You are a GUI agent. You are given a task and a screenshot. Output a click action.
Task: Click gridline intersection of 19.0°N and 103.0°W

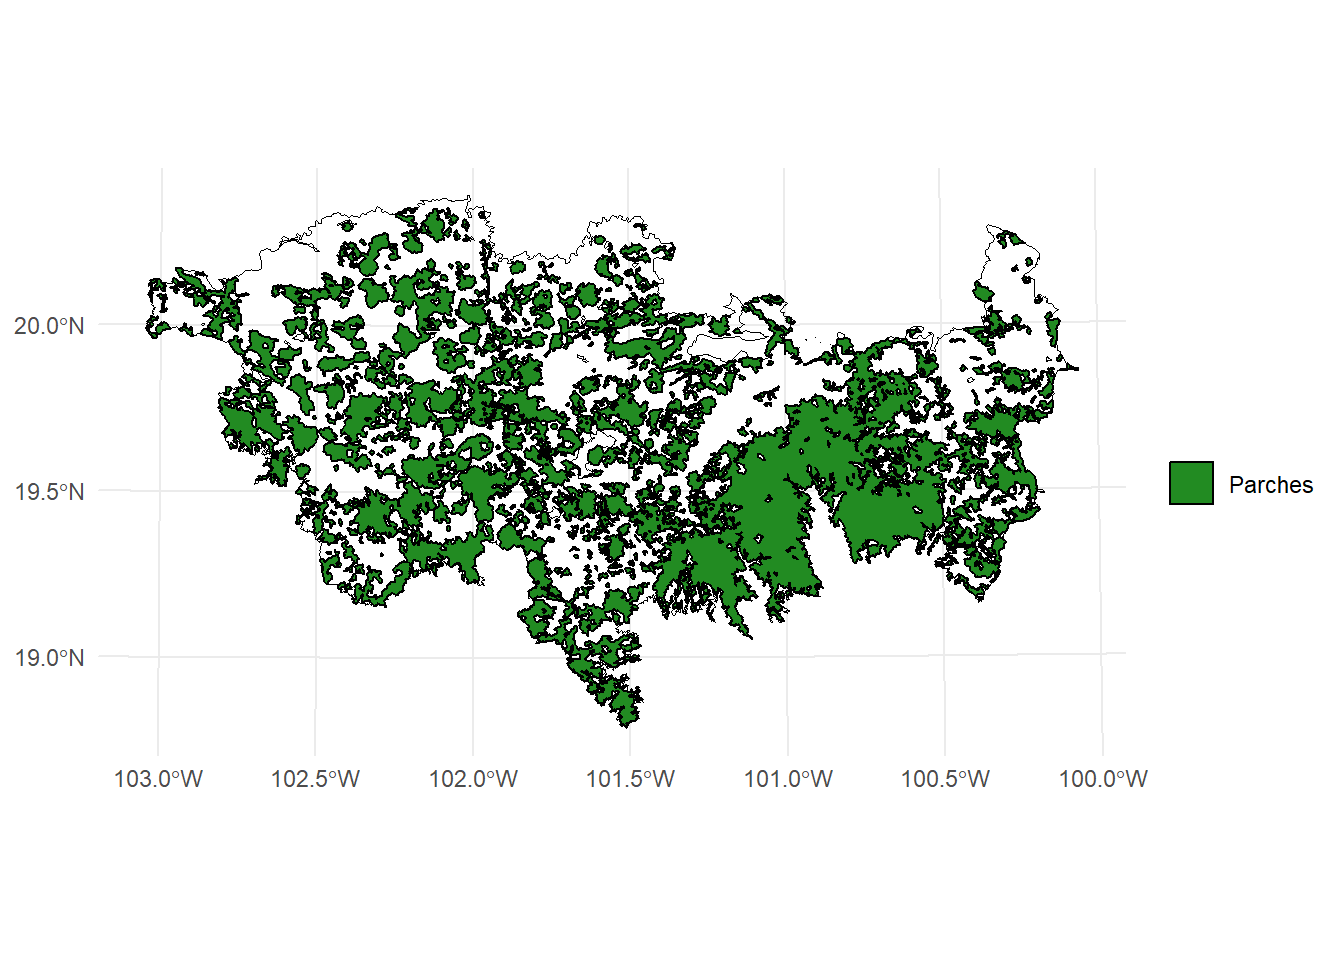click(x=158, y=657)
